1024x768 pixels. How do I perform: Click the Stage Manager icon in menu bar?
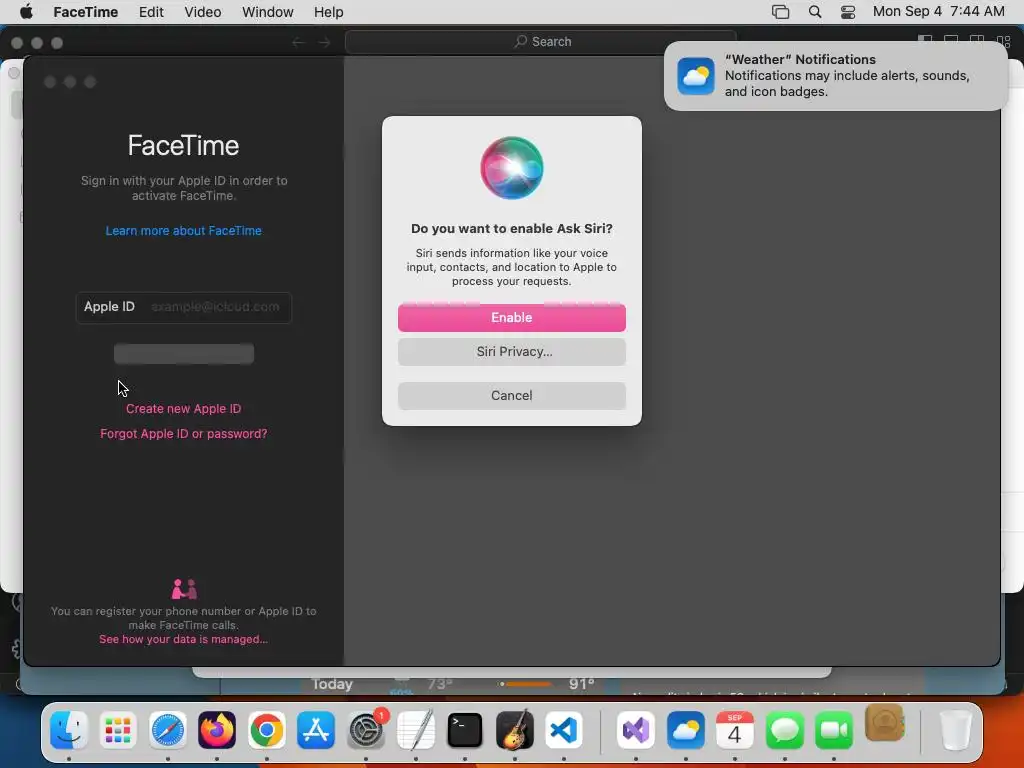(x=780, y=12)
